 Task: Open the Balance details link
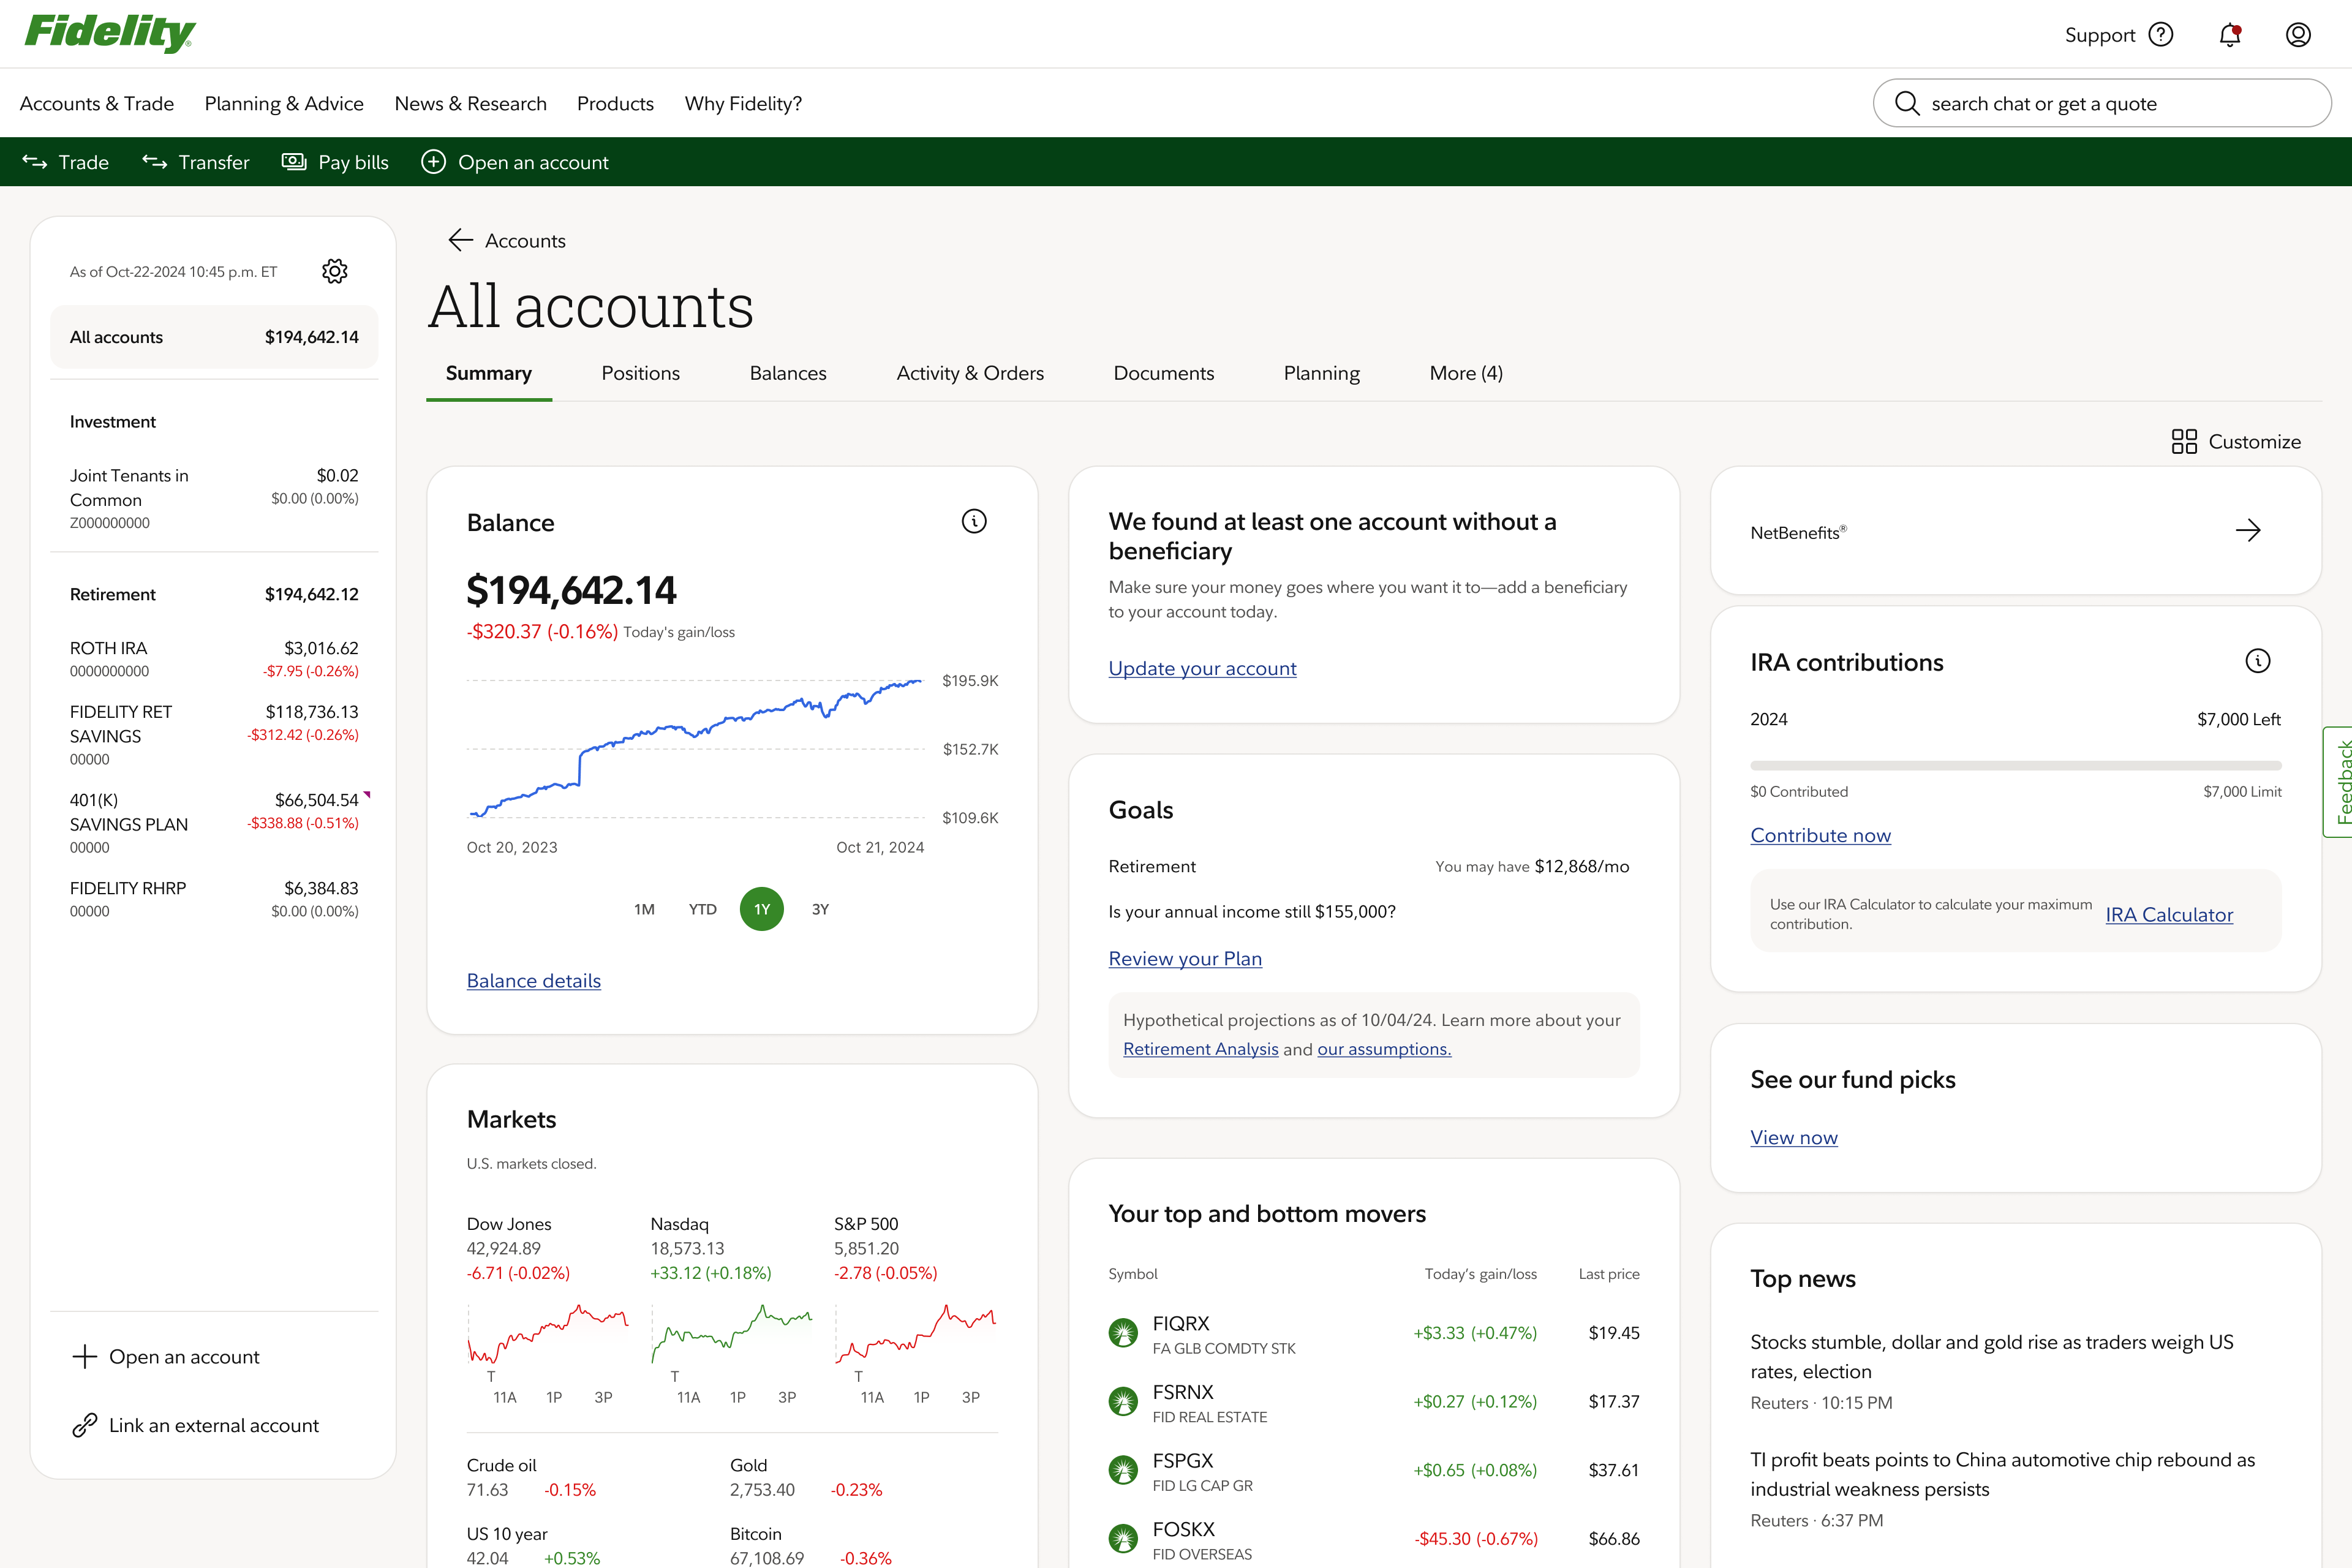(534, 981)
